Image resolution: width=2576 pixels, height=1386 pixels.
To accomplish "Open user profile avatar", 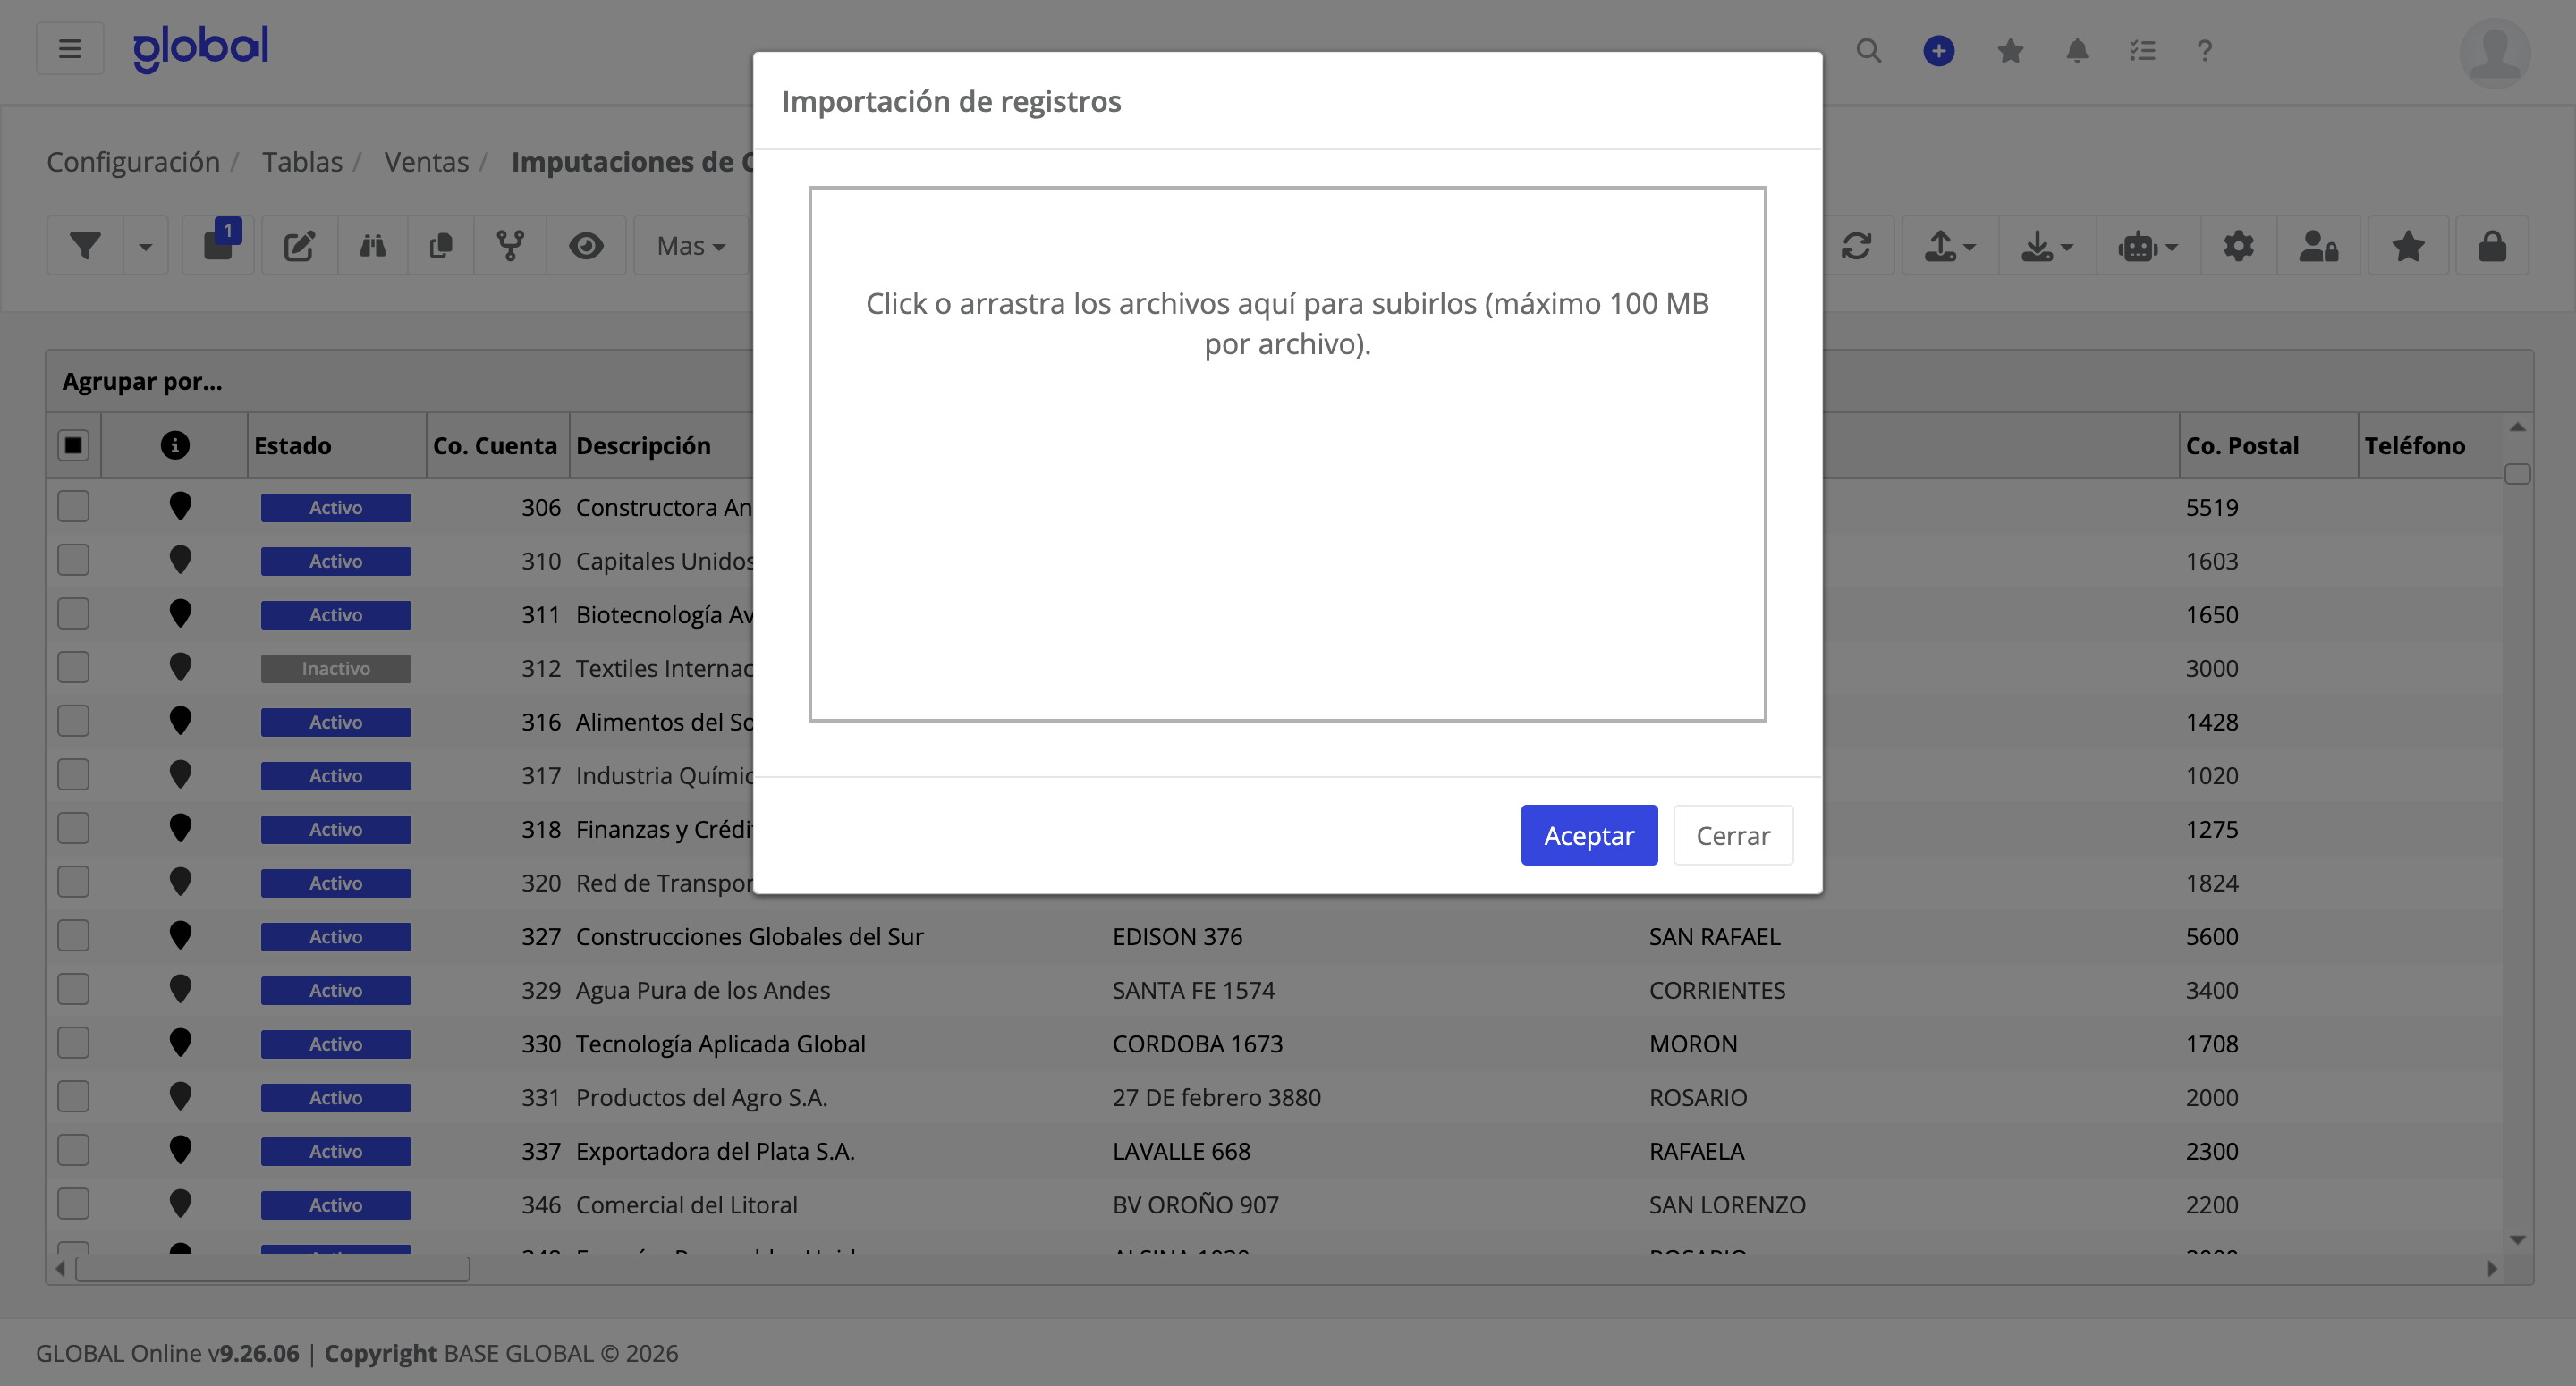I will coord(2494,53).
